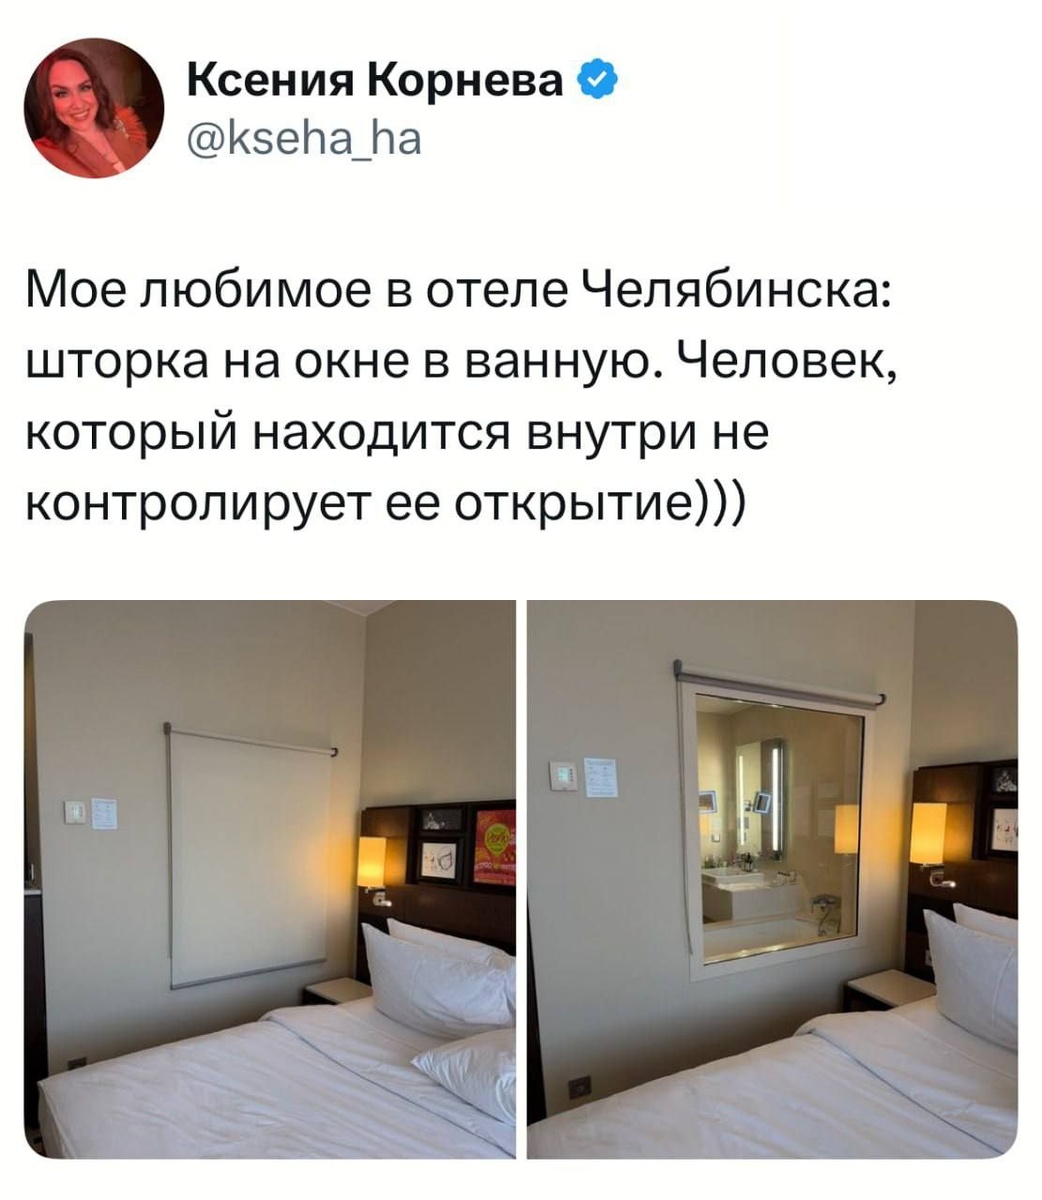Click the wall thermostat panel in right photo
This screenshot has height=1200, width=1042.
coord(565,776)
